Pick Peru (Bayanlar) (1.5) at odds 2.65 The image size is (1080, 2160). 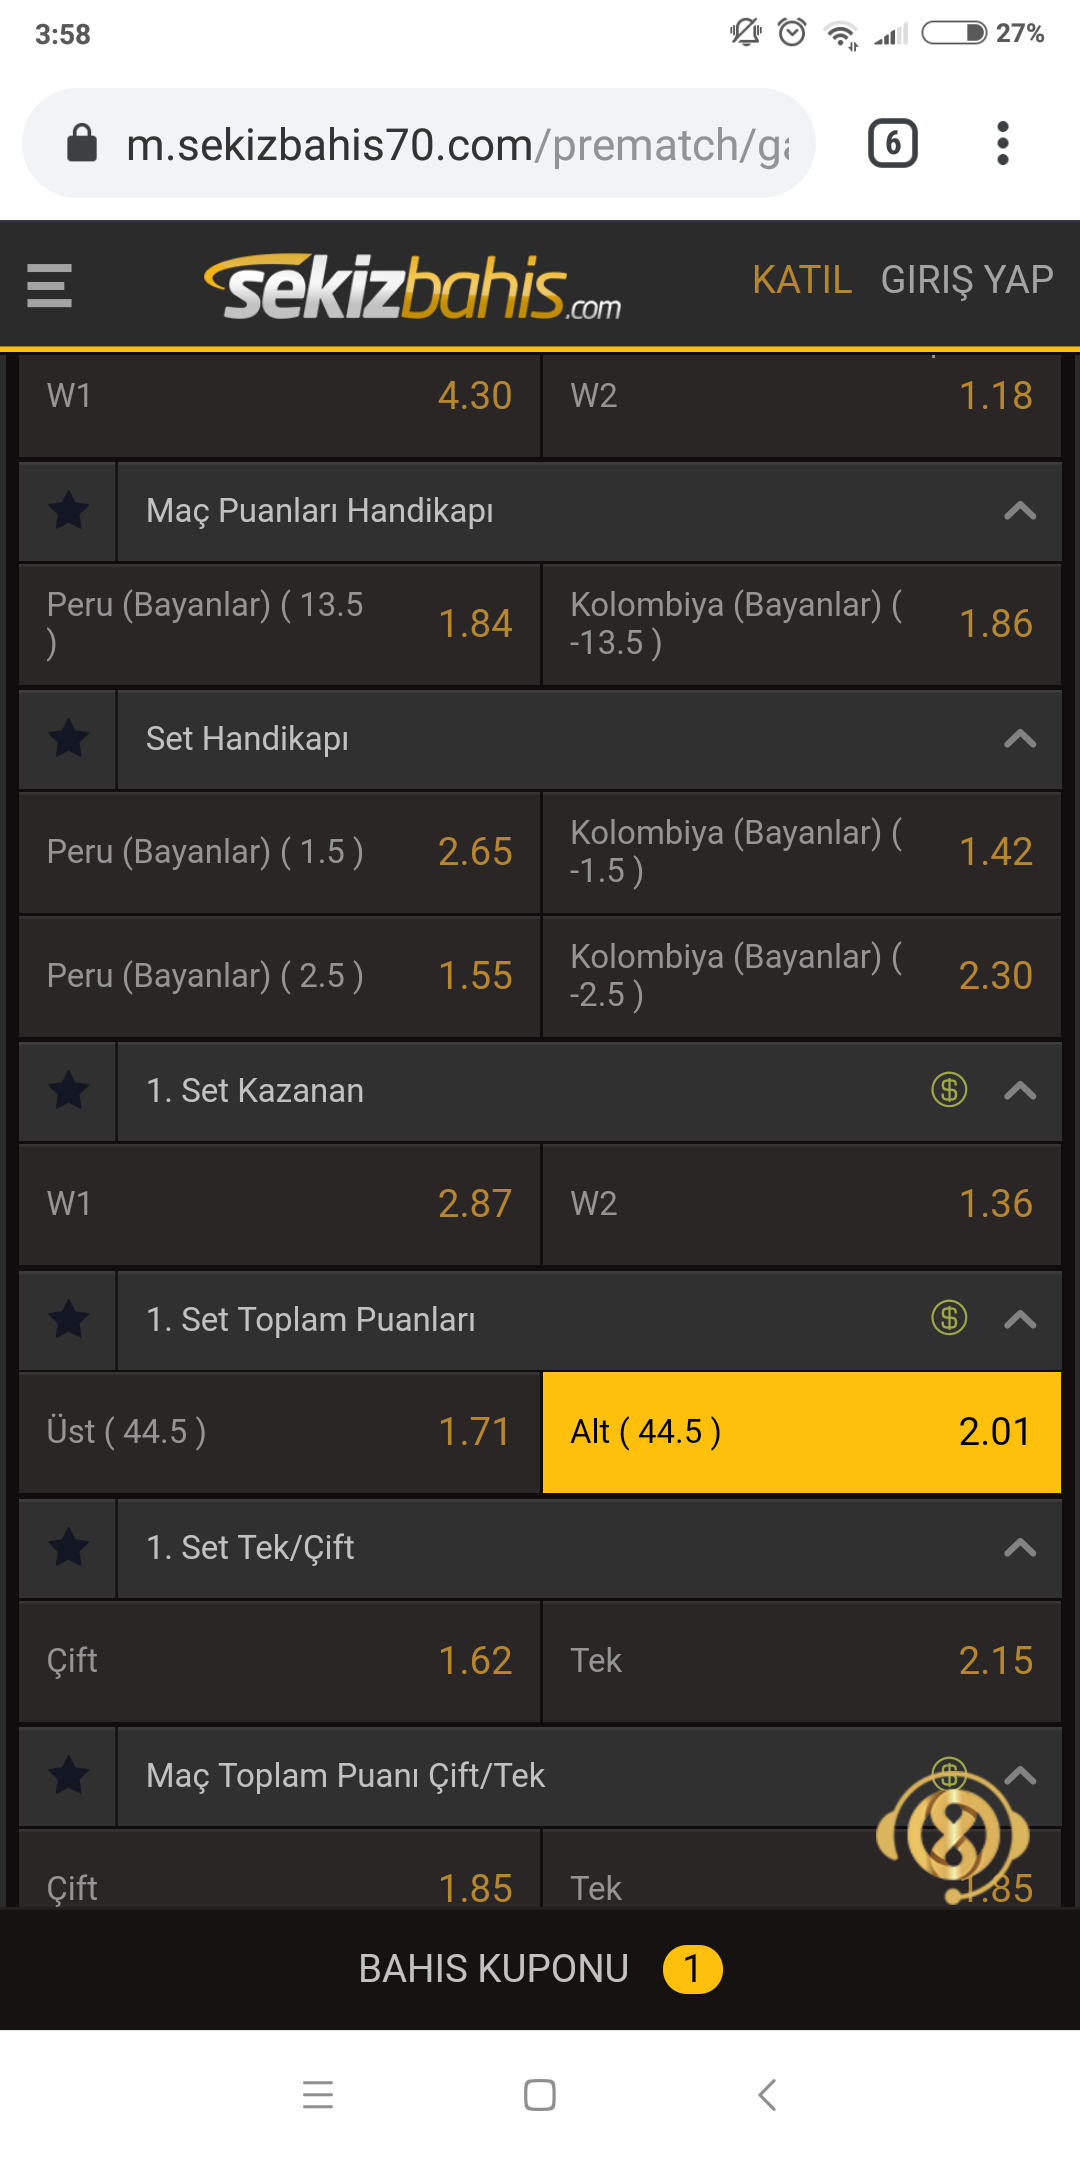click(279, 852)
